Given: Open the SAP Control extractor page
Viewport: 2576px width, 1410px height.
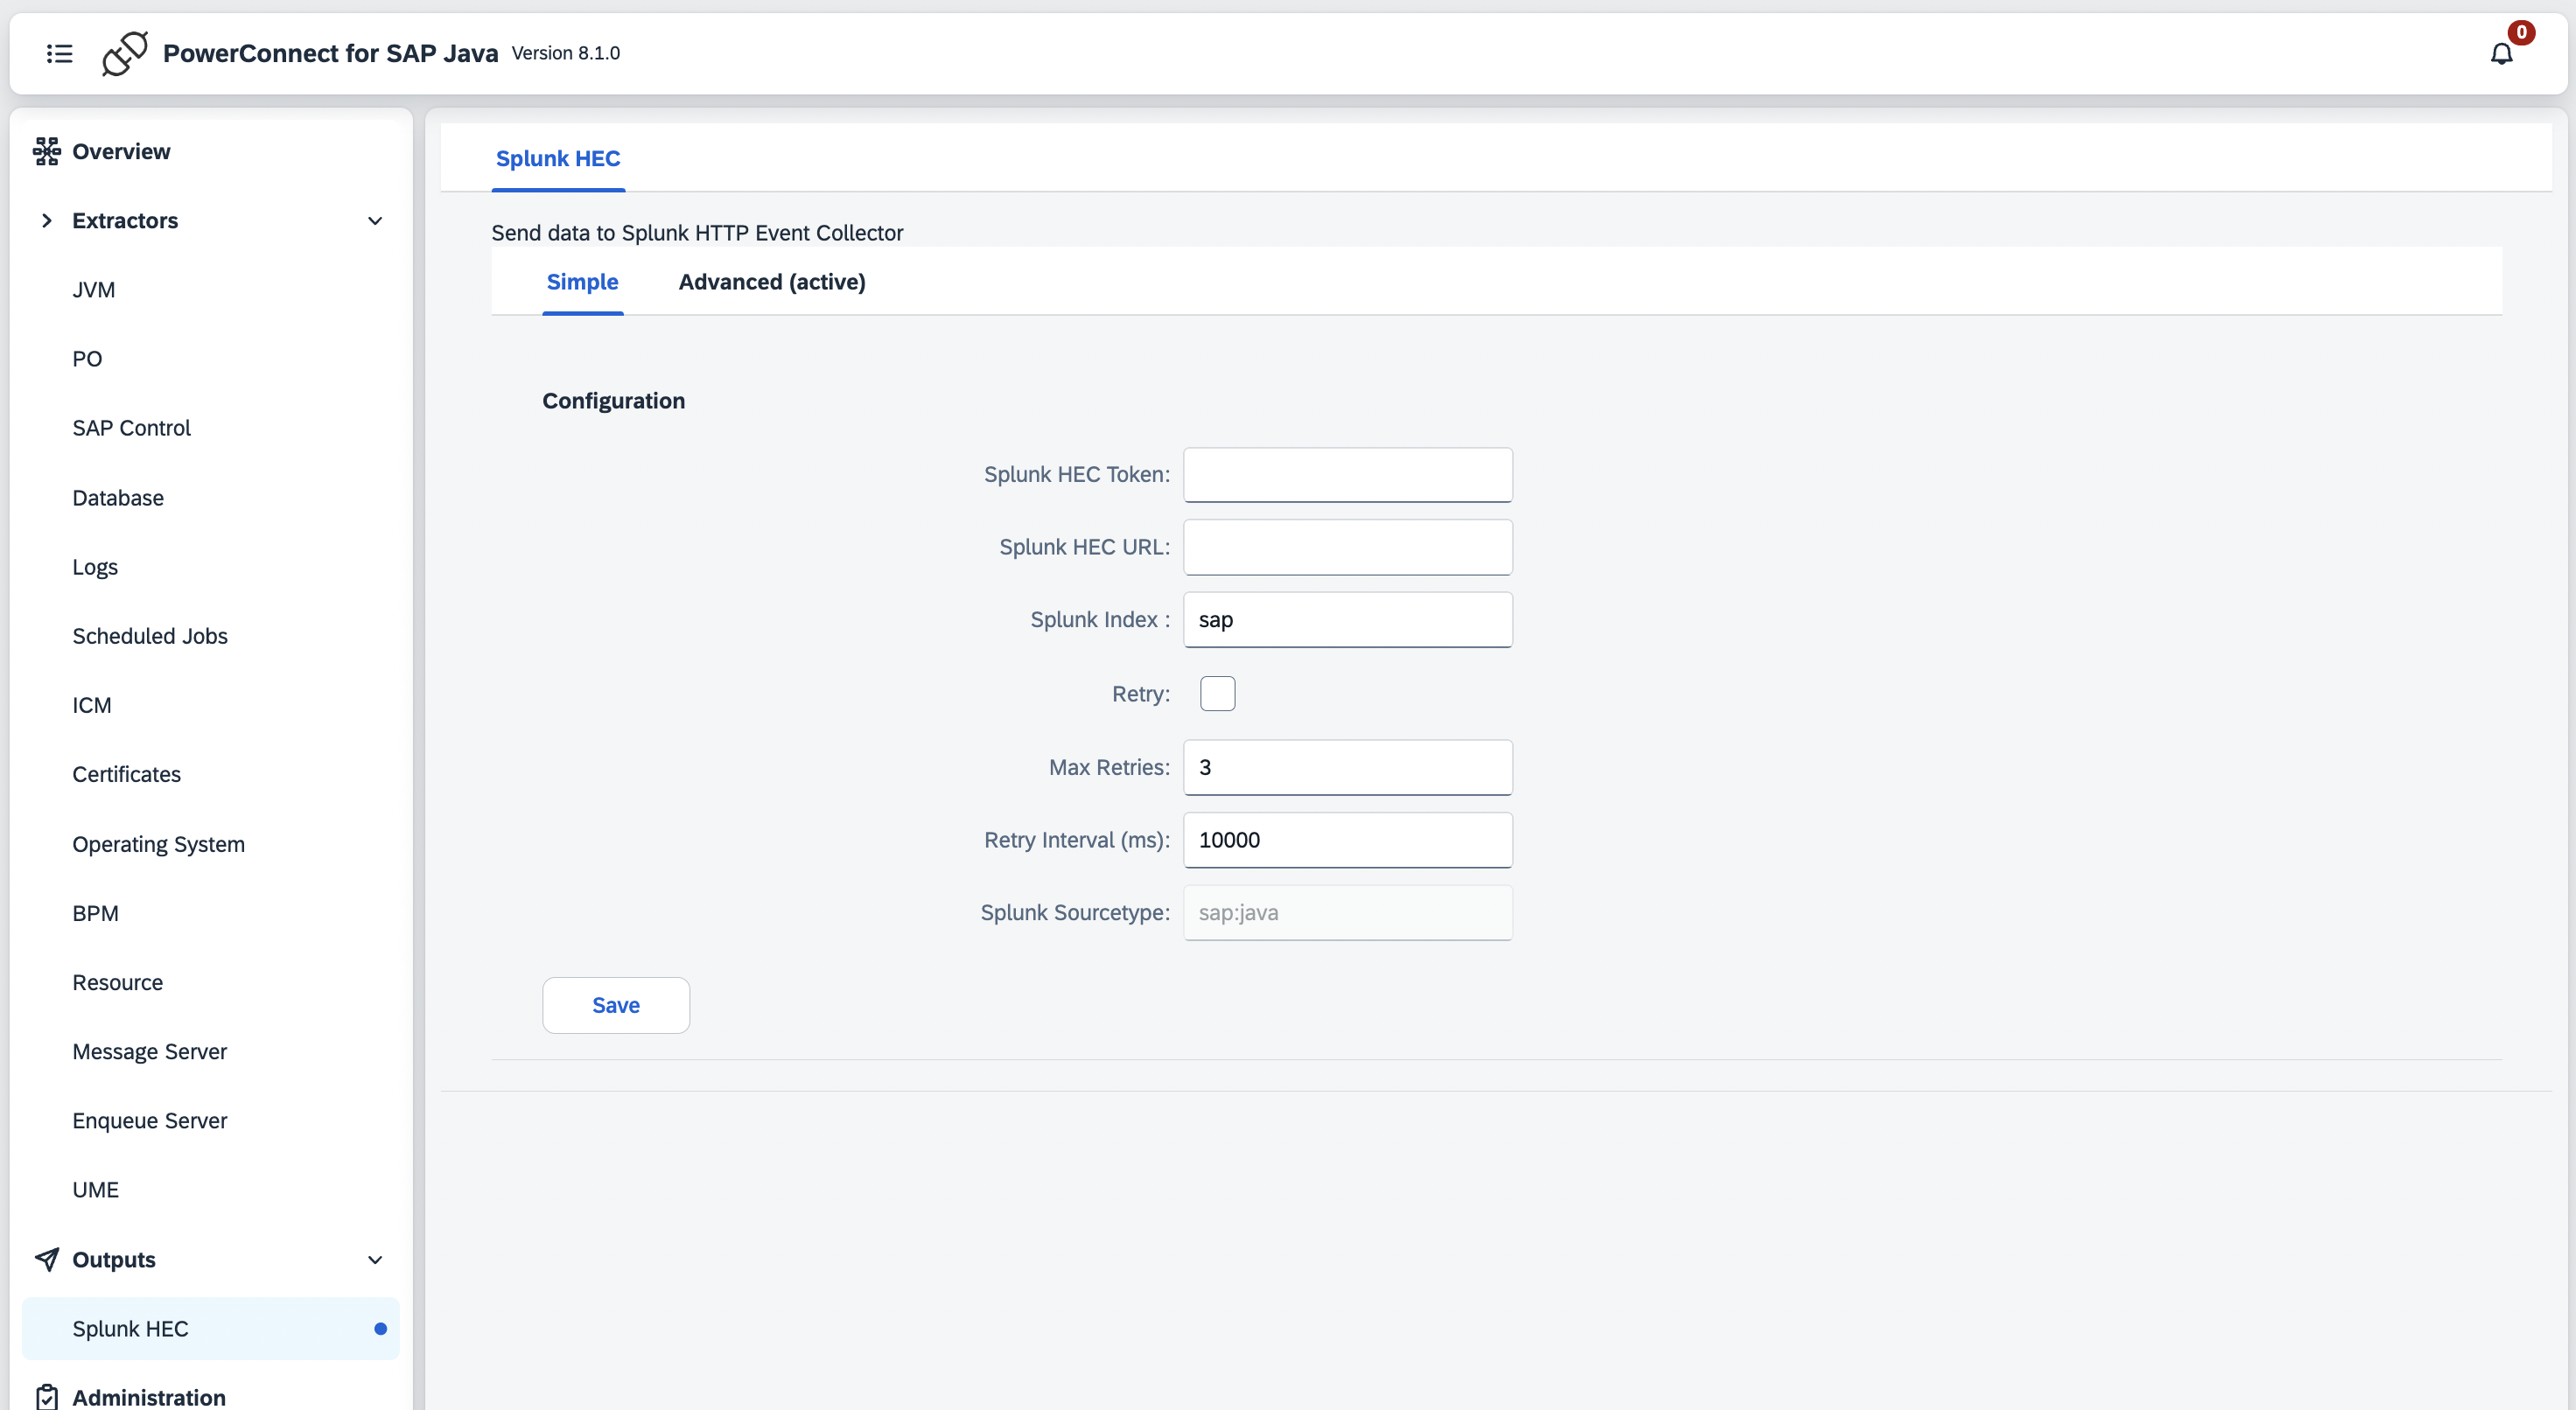Looking at the screenshot, I should pyautogui.click(x=131, y=428).
